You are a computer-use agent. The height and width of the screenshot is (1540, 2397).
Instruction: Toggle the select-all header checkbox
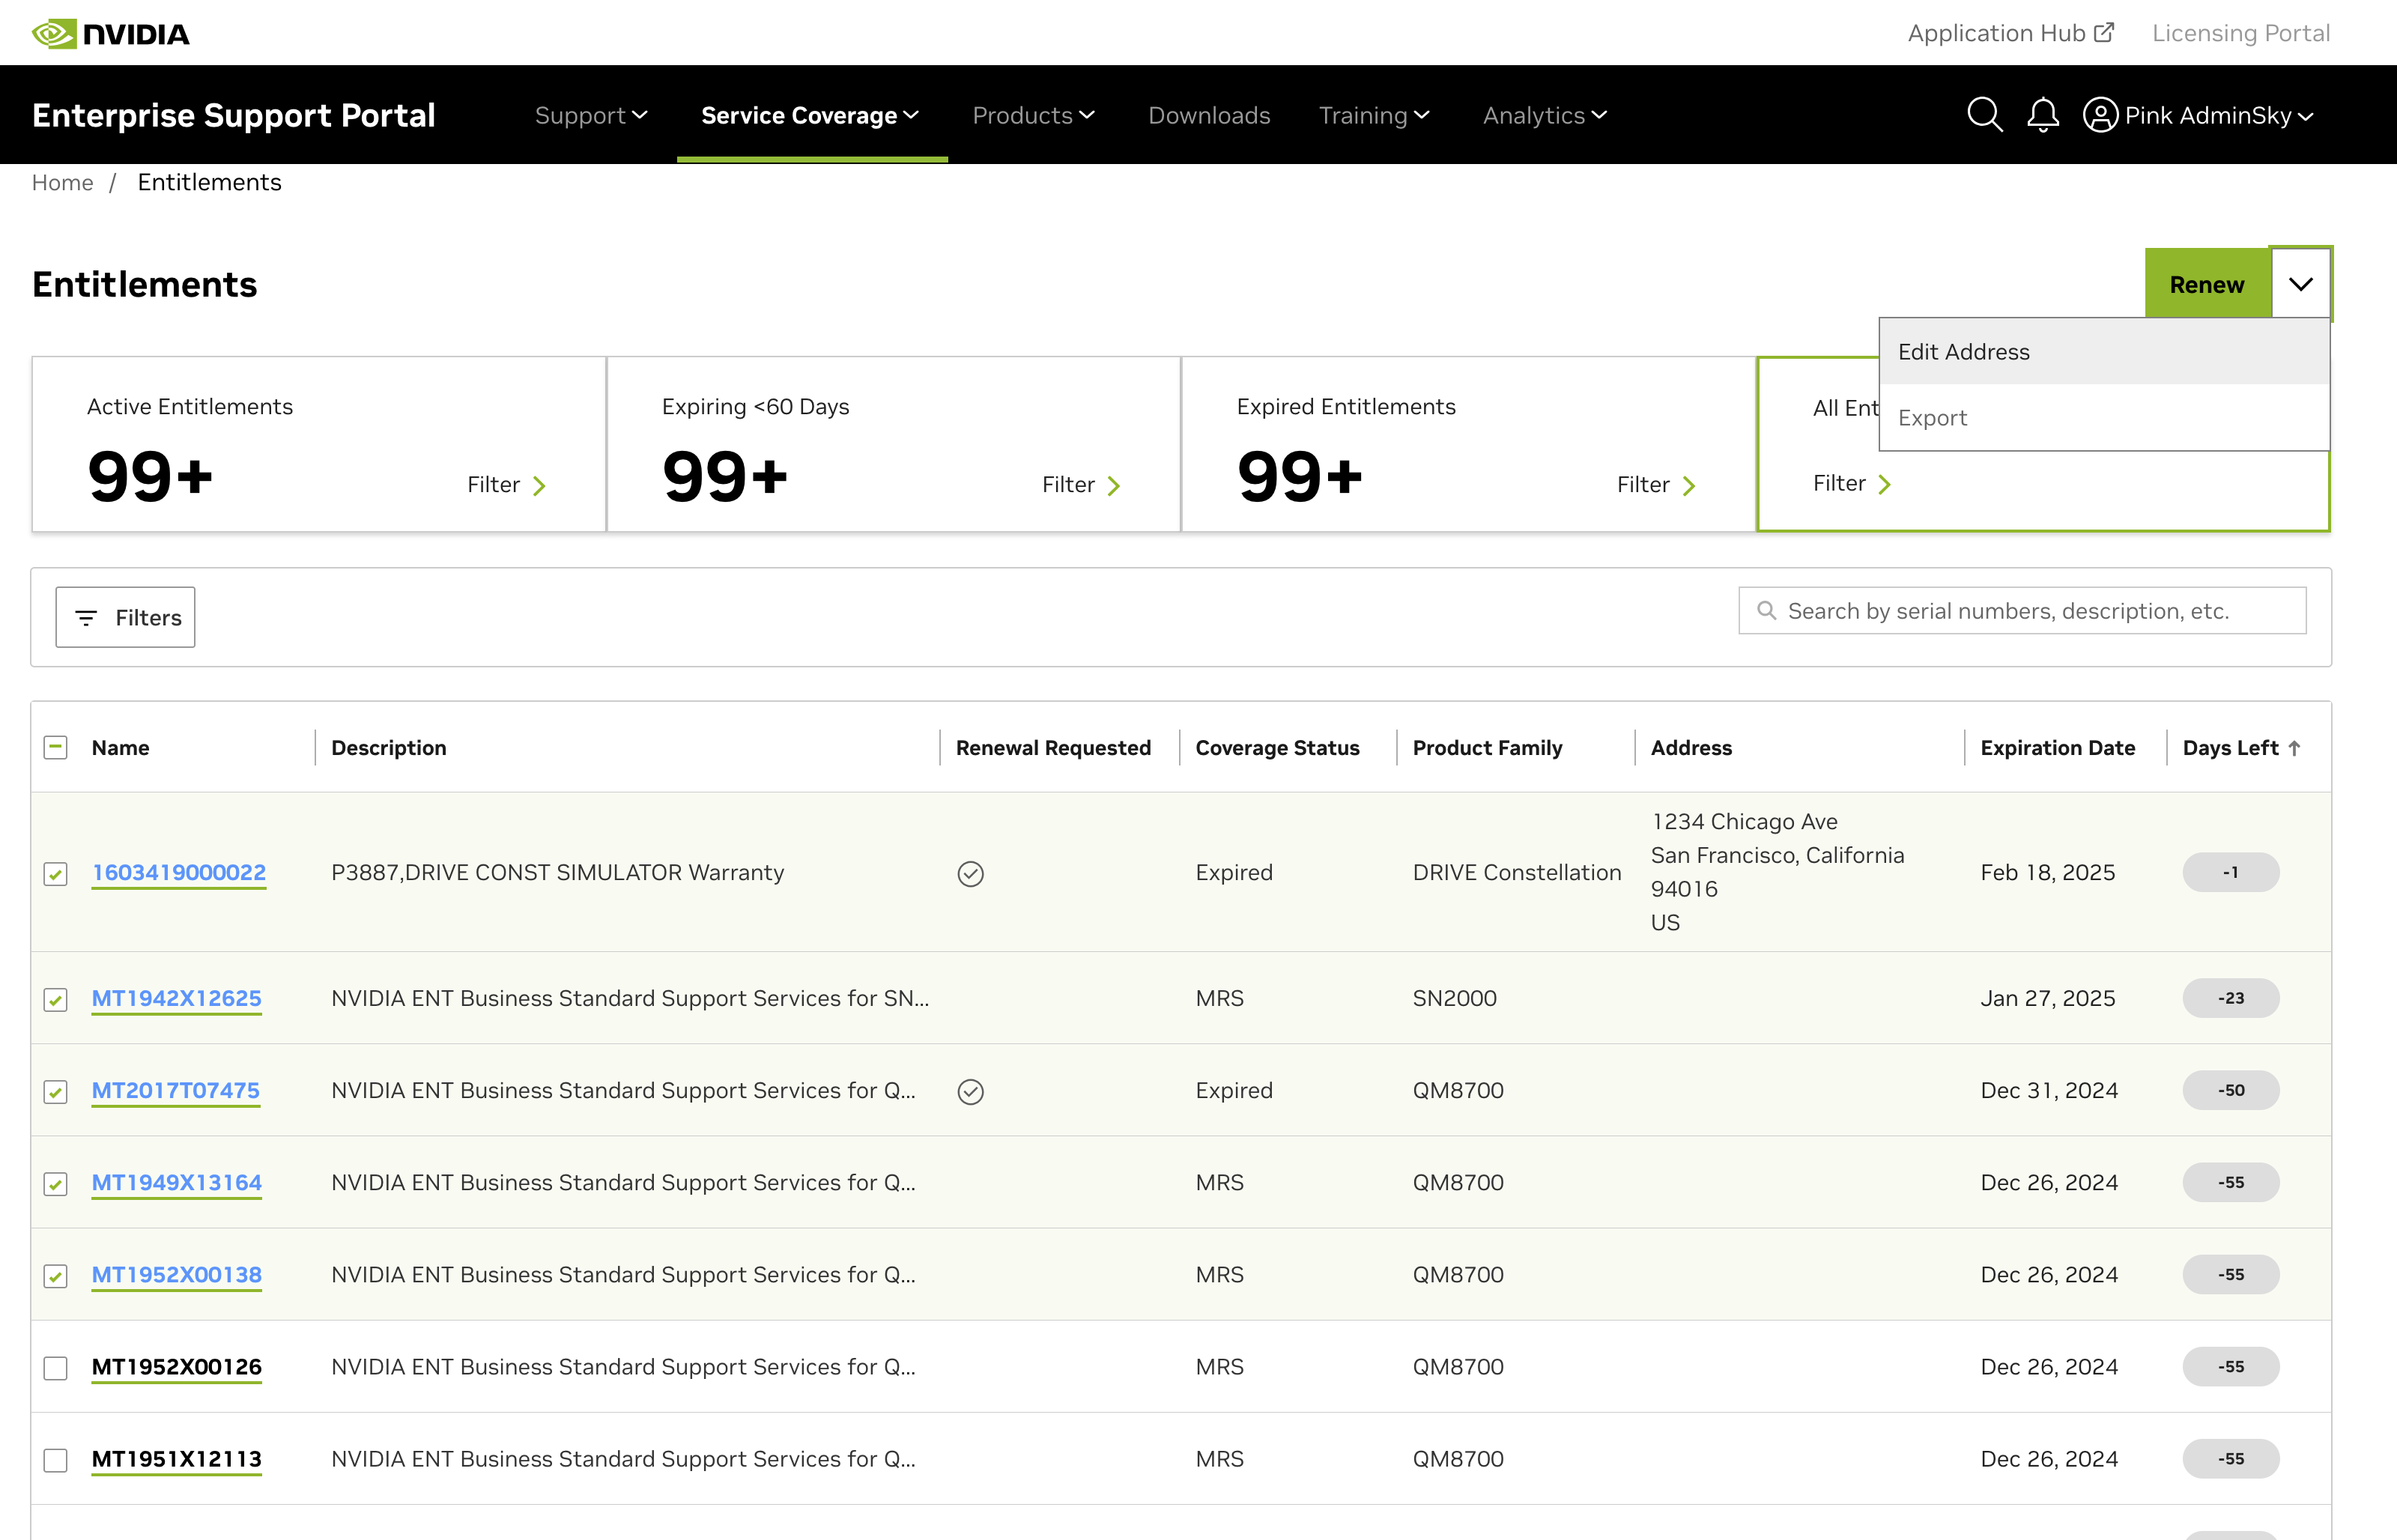click(56, 747)
